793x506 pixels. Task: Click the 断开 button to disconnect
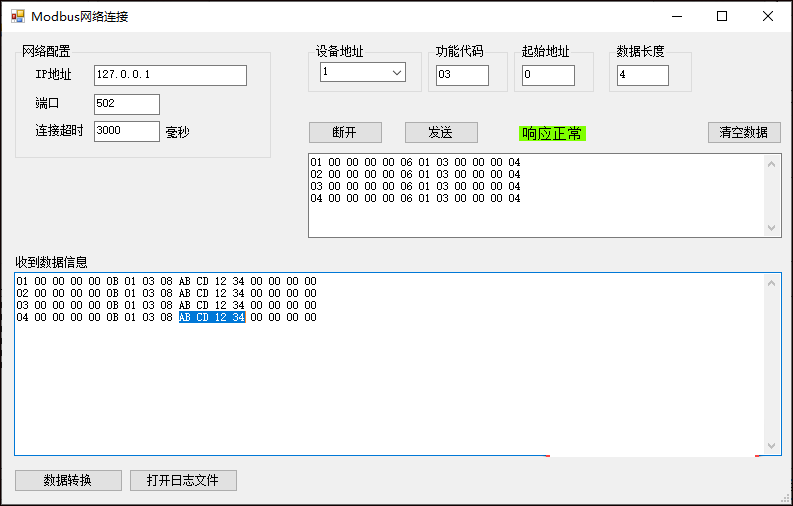[345, 132]
